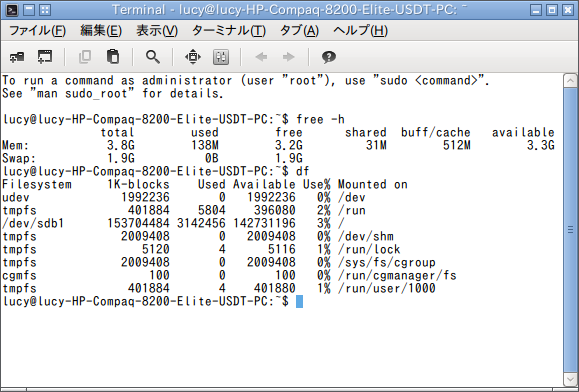Click the stick button in title bar

coord(45,10)
